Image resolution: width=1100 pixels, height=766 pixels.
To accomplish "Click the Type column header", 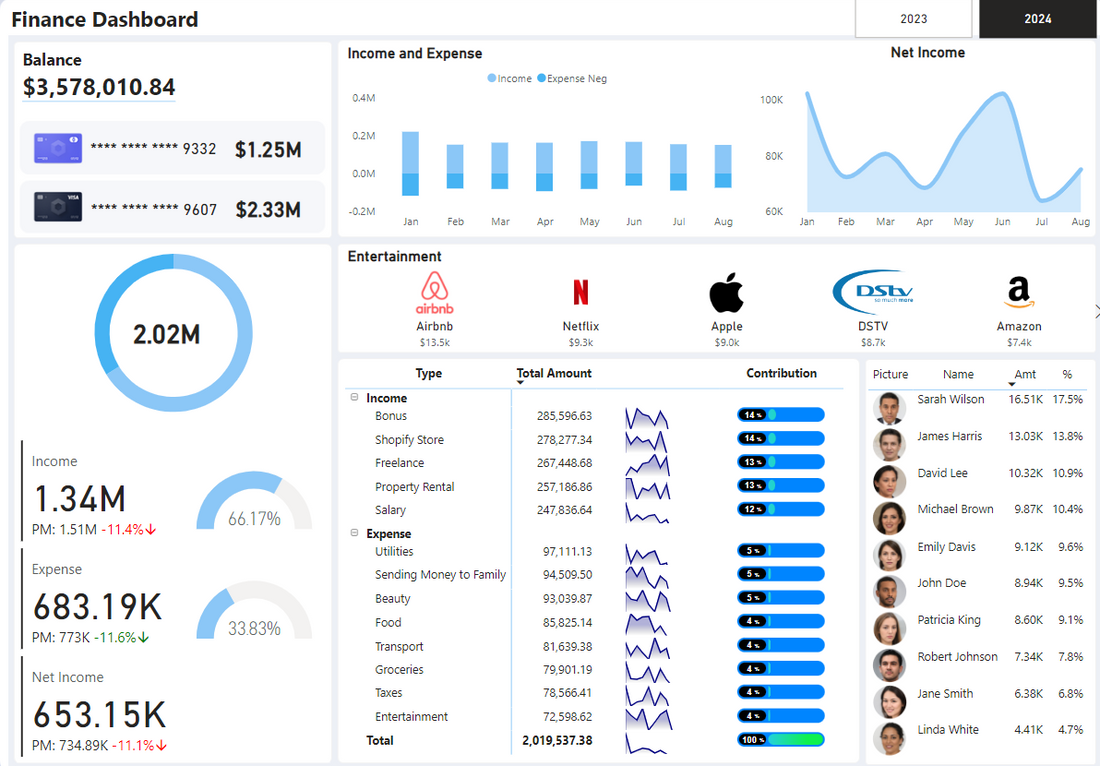I will 429,373.
